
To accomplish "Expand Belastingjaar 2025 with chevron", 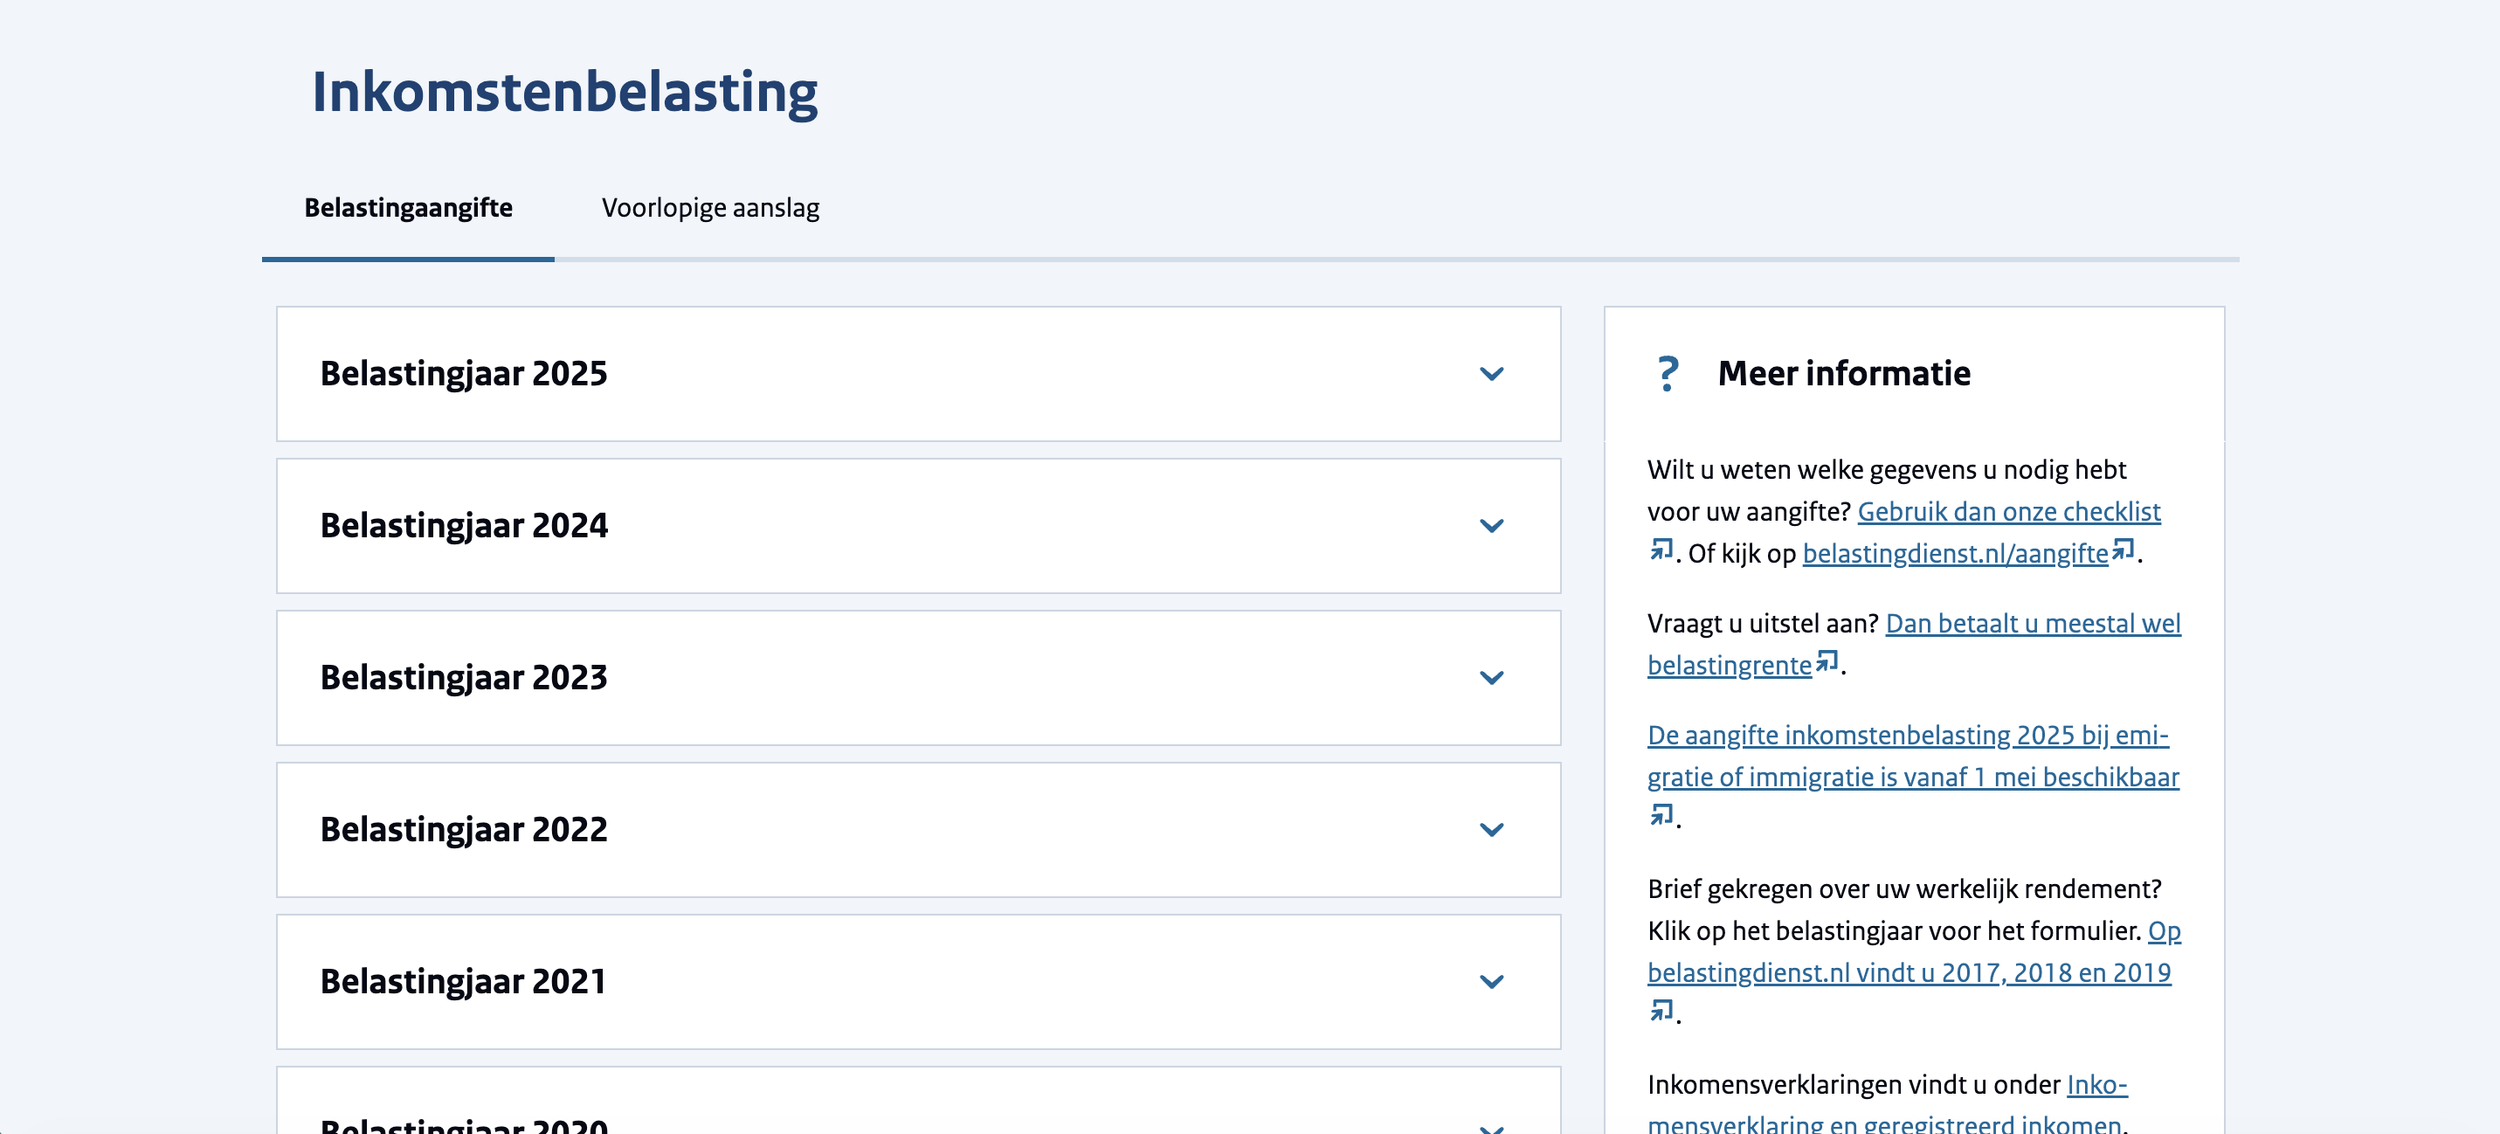I will click(x=1491, y=374).
